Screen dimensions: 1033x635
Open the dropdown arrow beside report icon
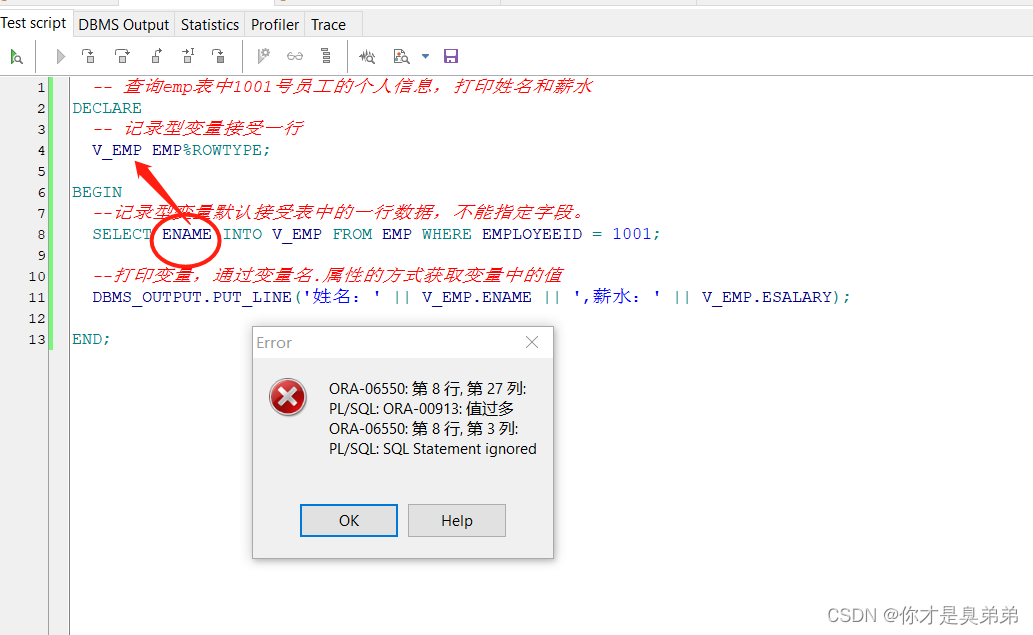425,57
